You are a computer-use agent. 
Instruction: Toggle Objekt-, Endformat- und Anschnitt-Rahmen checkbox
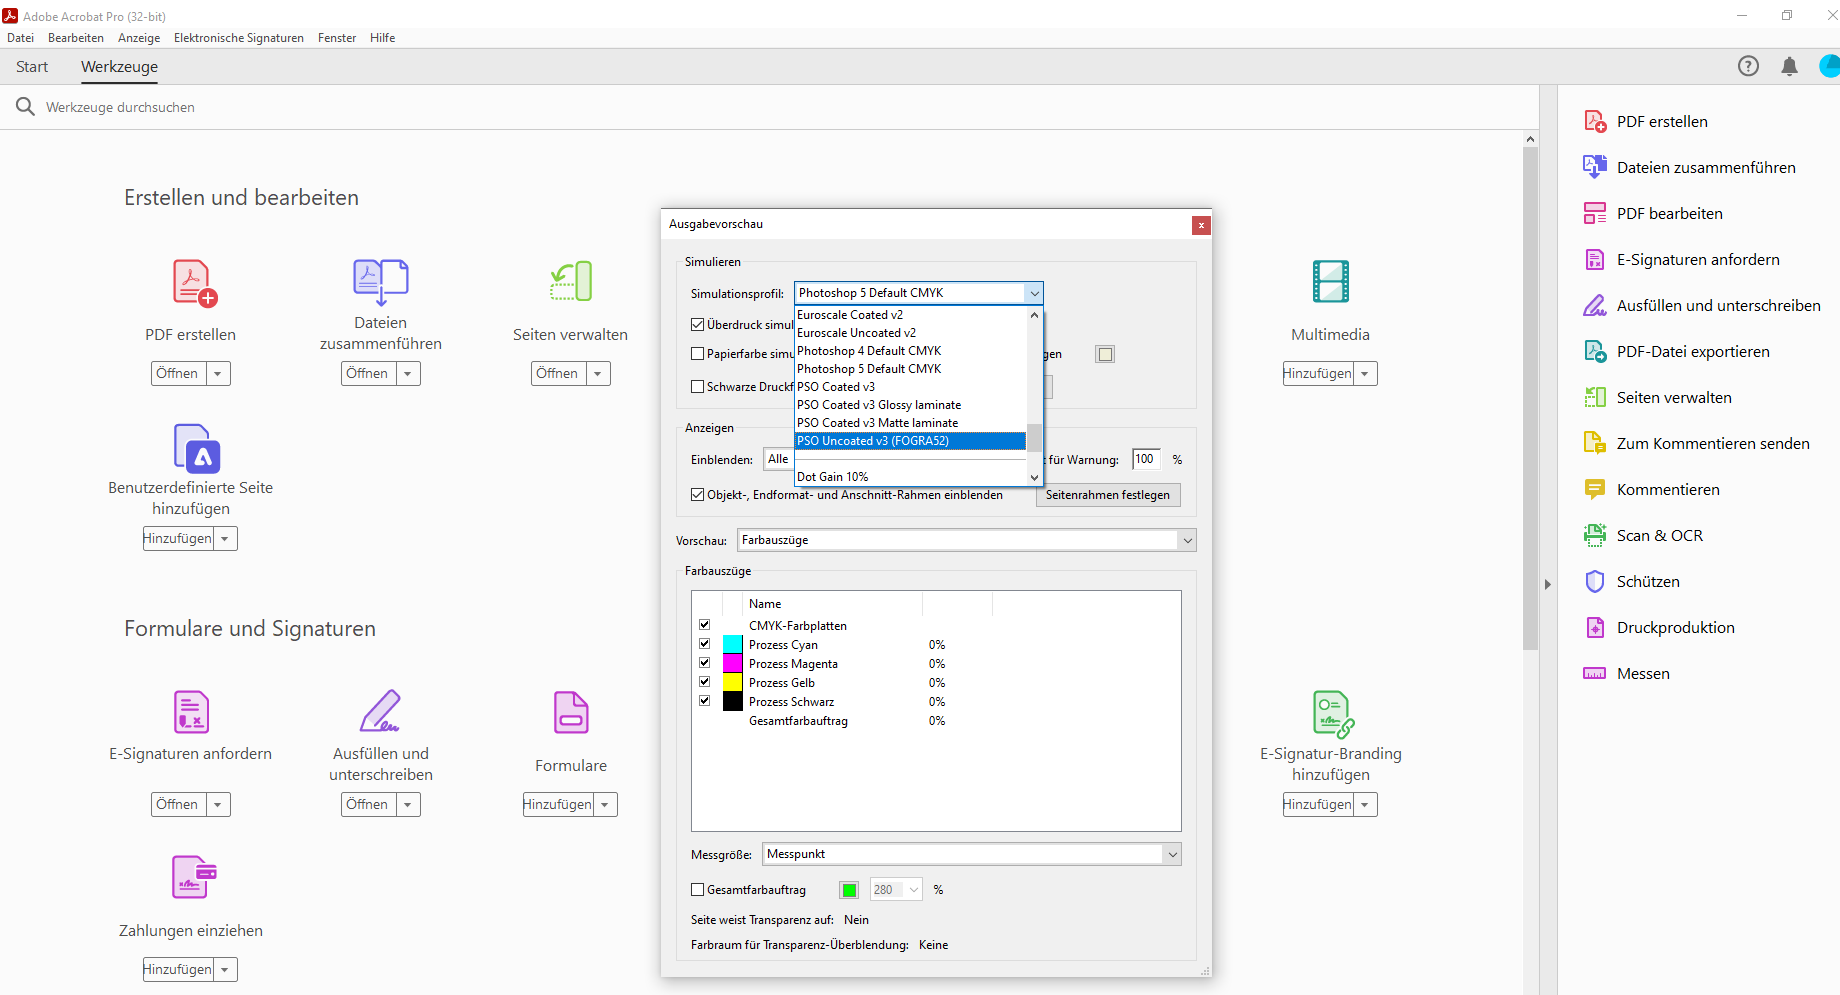coord(698,495)
